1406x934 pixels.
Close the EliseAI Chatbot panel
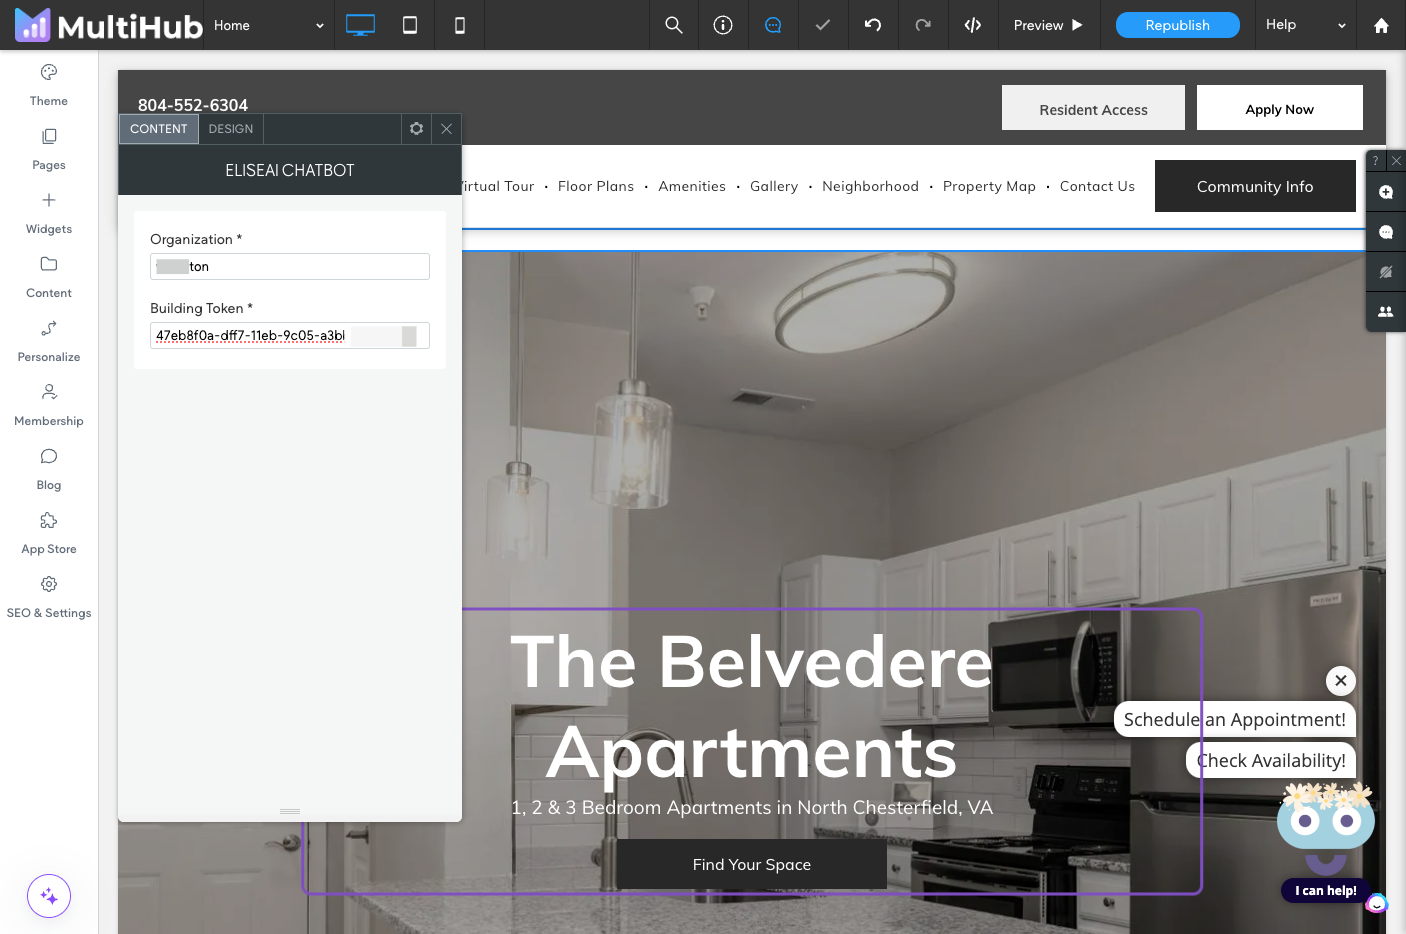point(447,129)
